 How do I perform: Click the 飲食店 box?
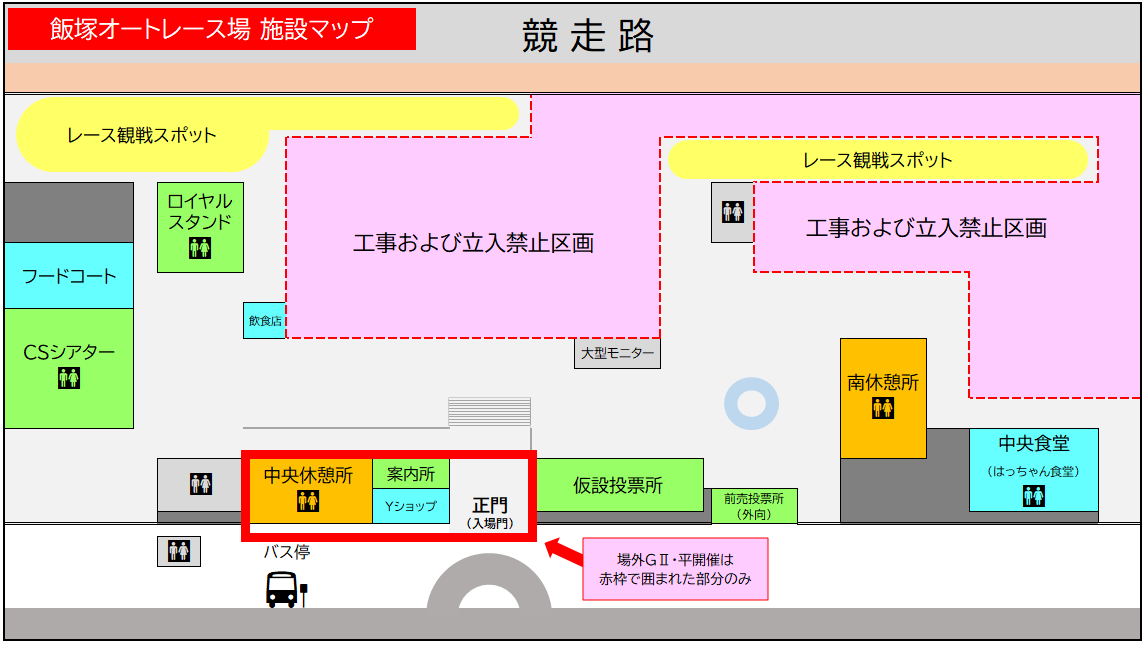264,321
